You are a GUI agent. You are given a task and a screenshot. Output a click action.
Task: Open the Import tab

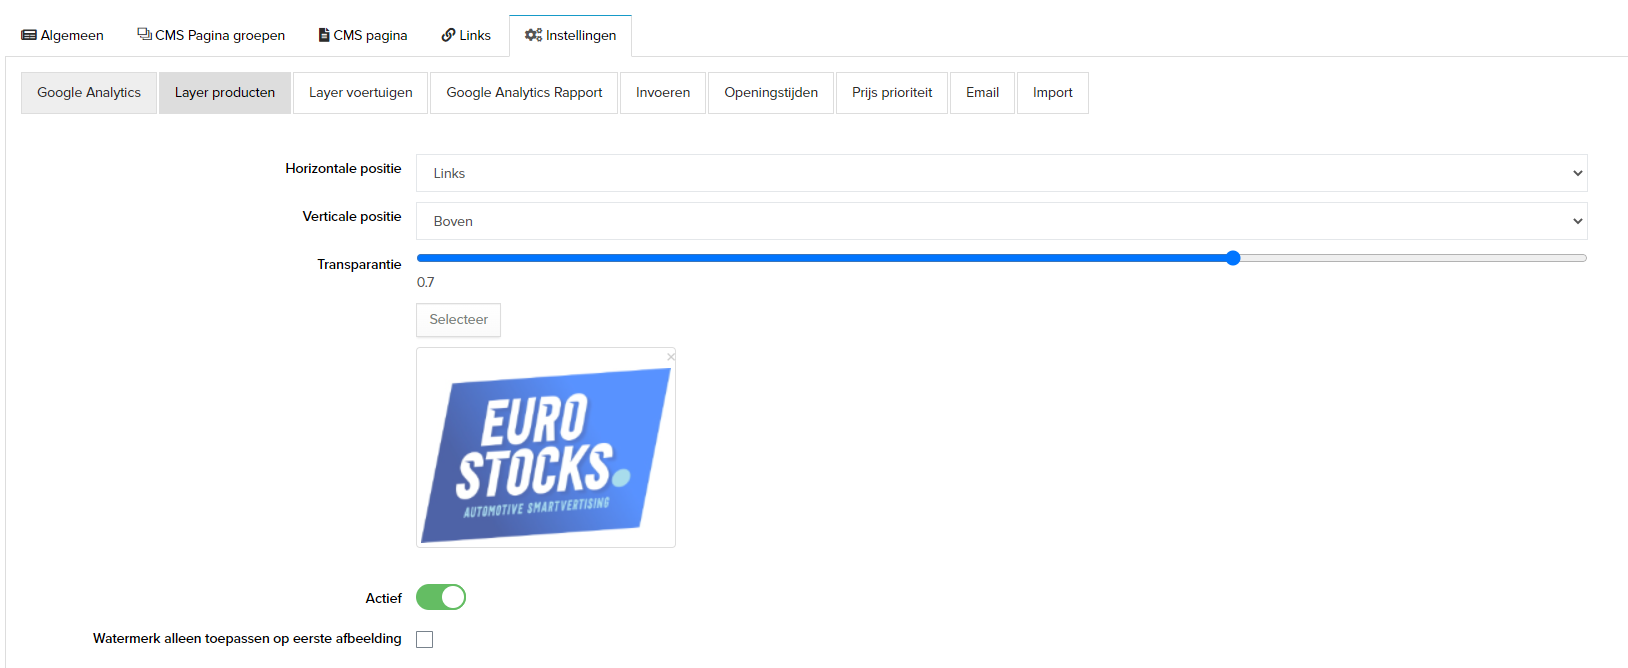1052,93
